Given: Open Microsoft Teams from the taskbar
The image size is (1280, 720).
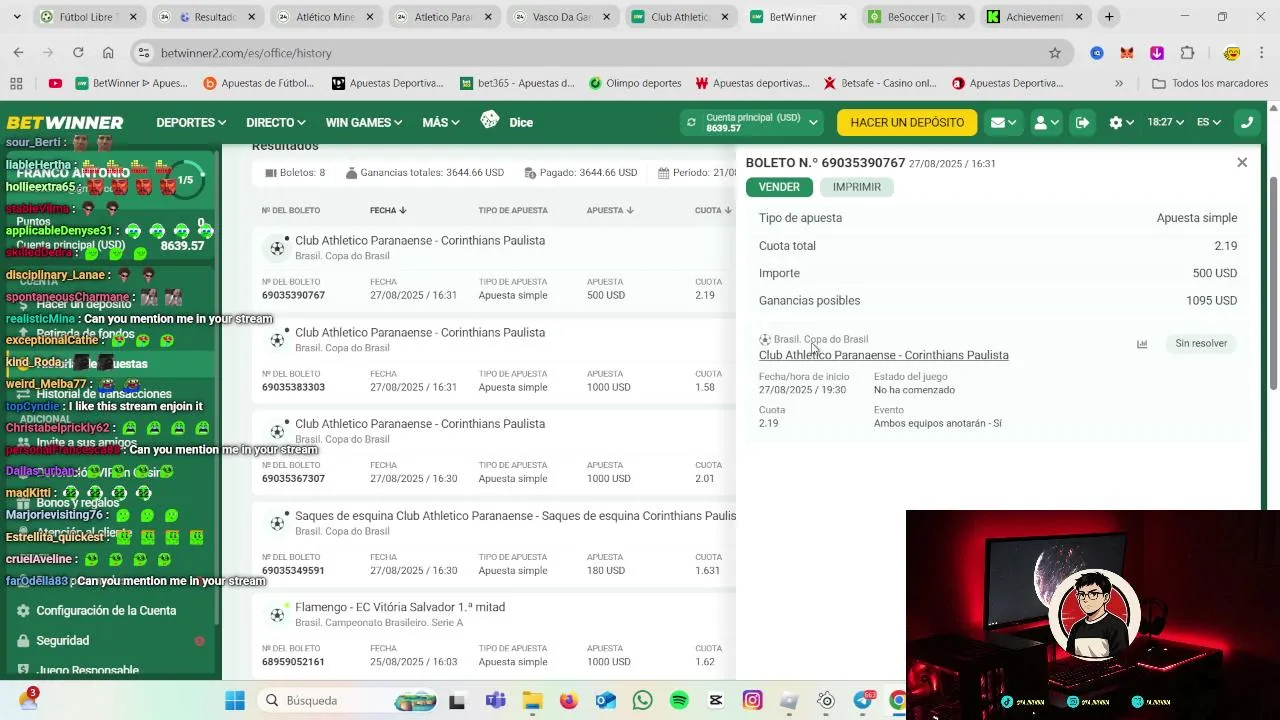Looking at the screenshot, I should [x=495, y=701].
